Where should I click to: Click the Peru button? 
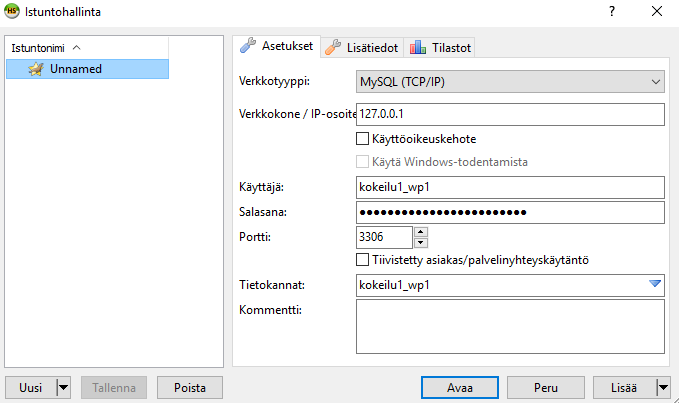click(x=546, y=387)
